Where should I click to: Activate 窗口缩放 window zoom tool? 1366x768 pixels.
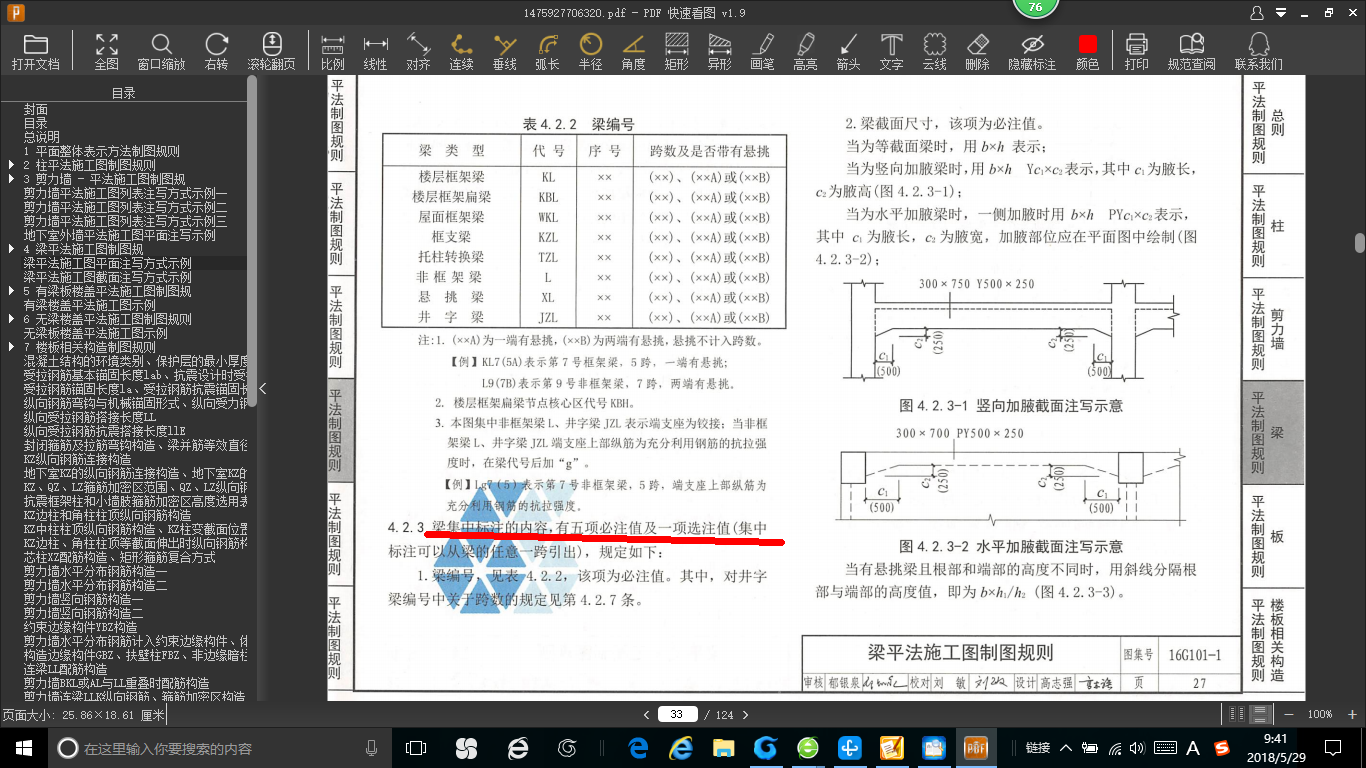pyautogui.click(x=161, y=51)
